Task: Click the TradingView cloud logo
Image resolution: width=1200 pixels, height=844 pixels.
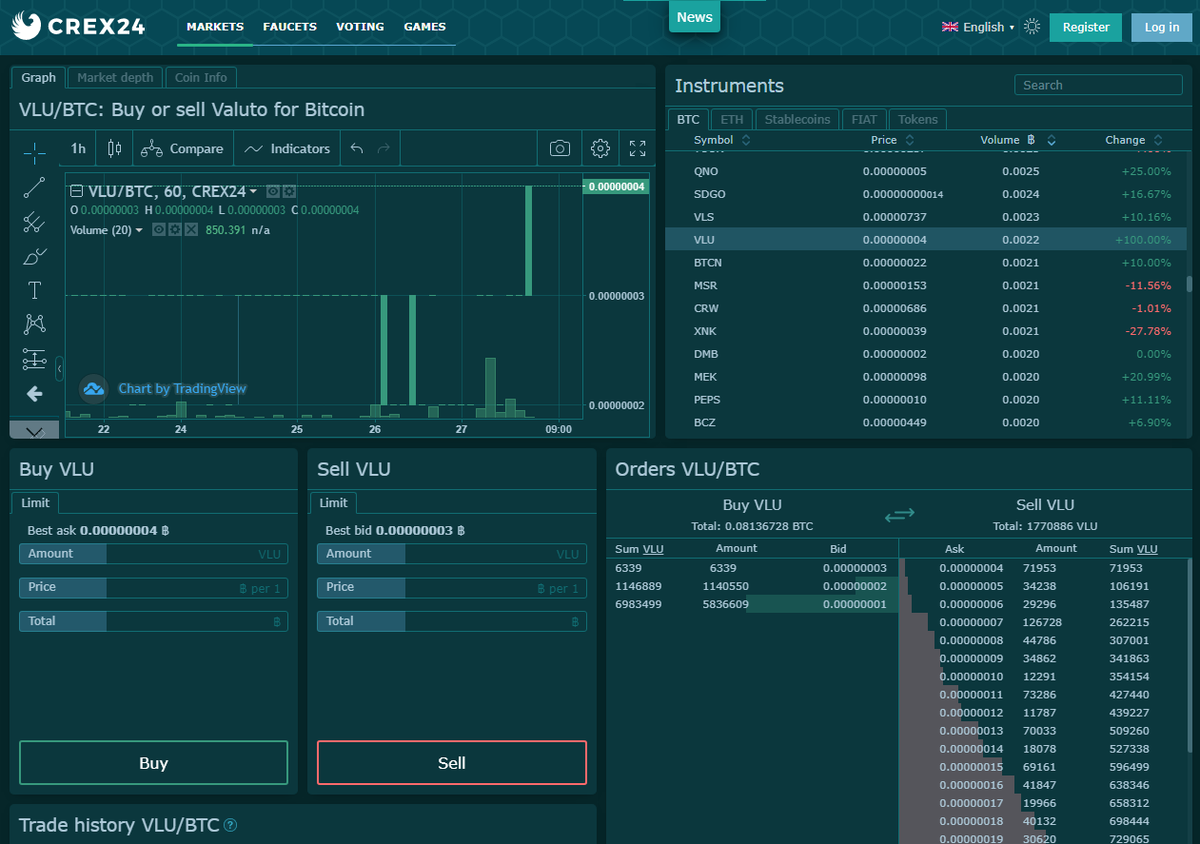Action: coord(94,389)
